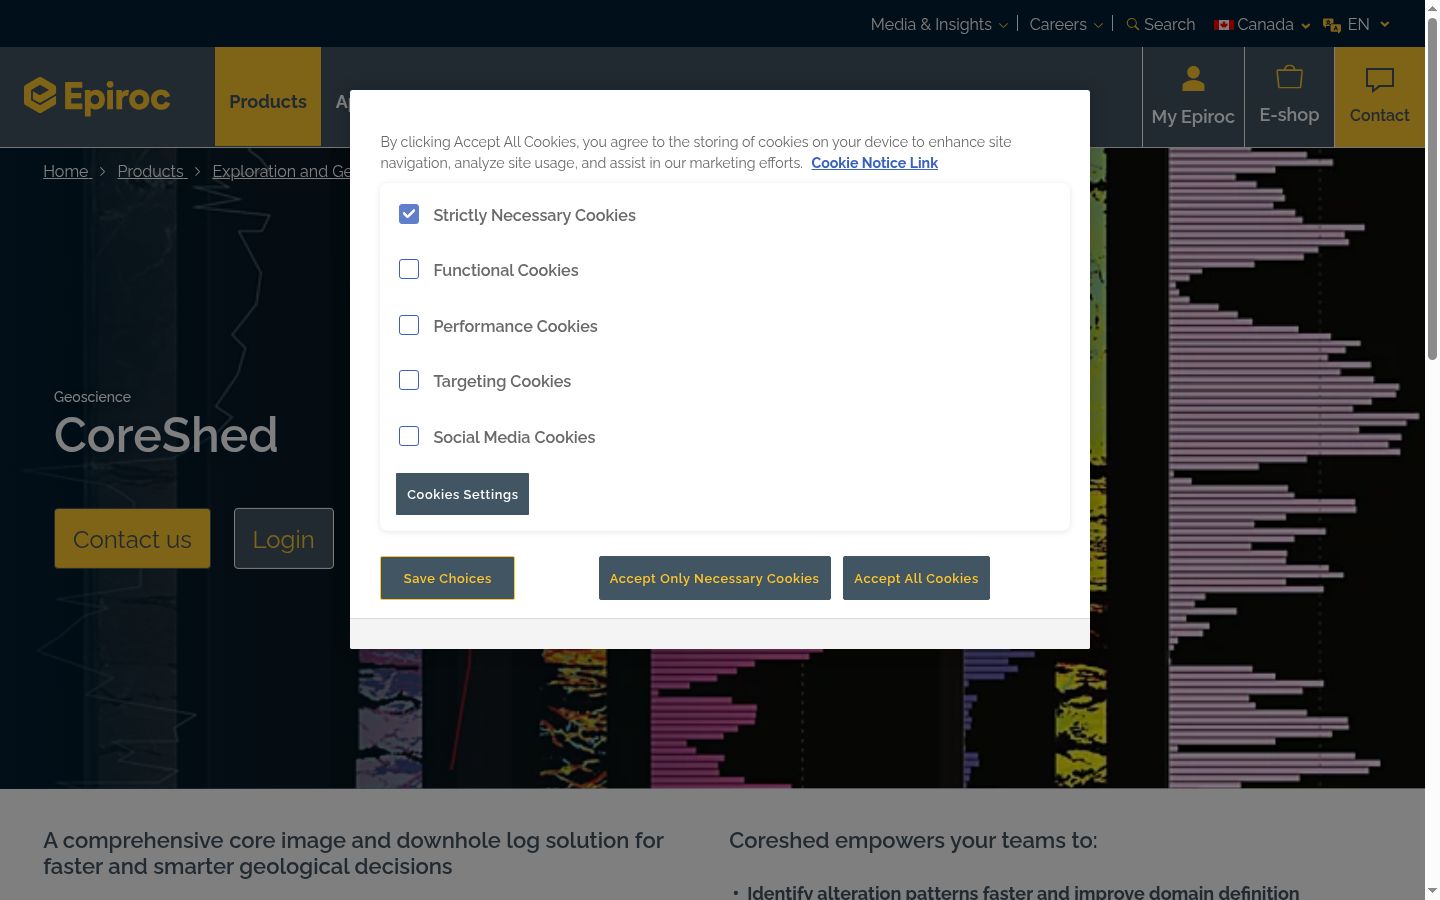Click the page vertical scrollbar thumb

click(x=1432, y=187)
